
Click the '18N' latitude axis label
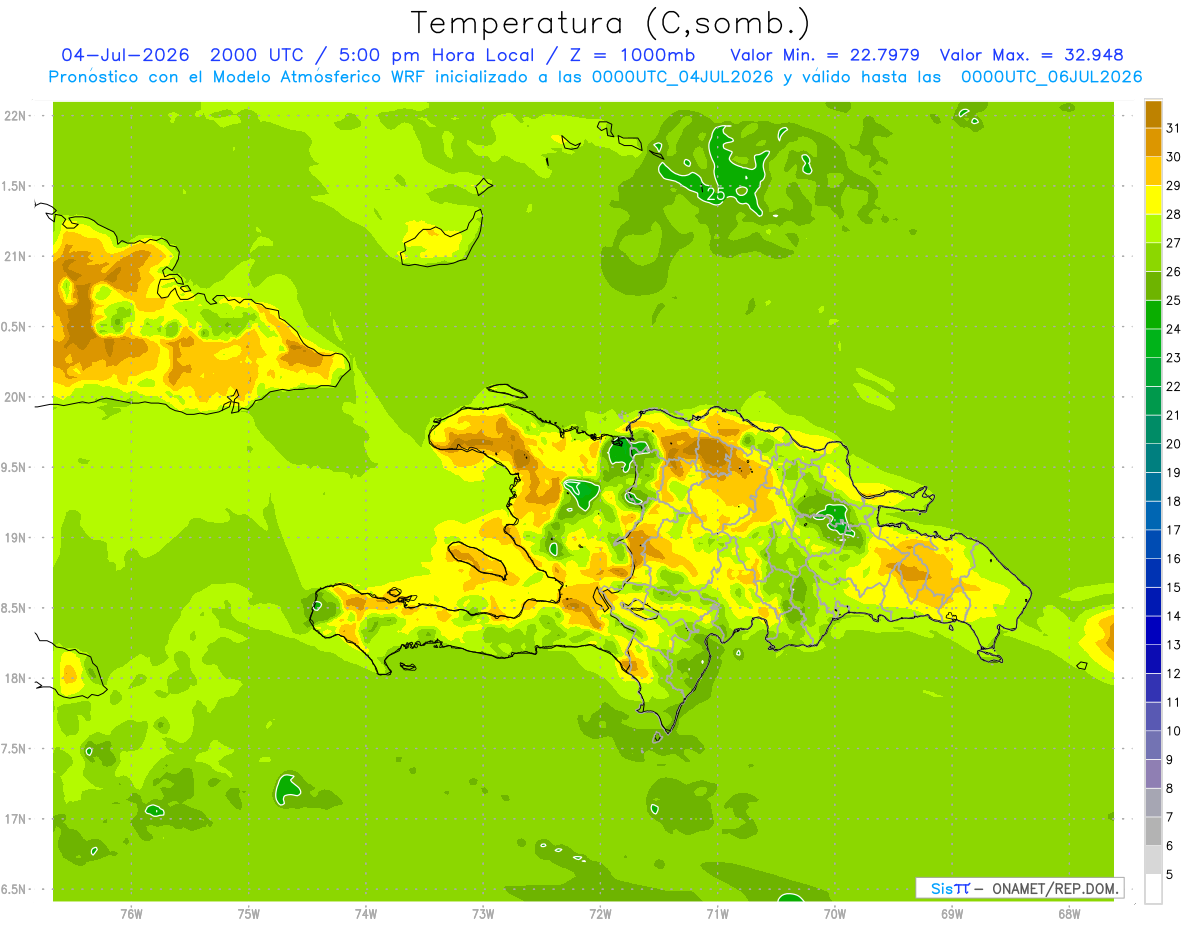tap(17, 678)
